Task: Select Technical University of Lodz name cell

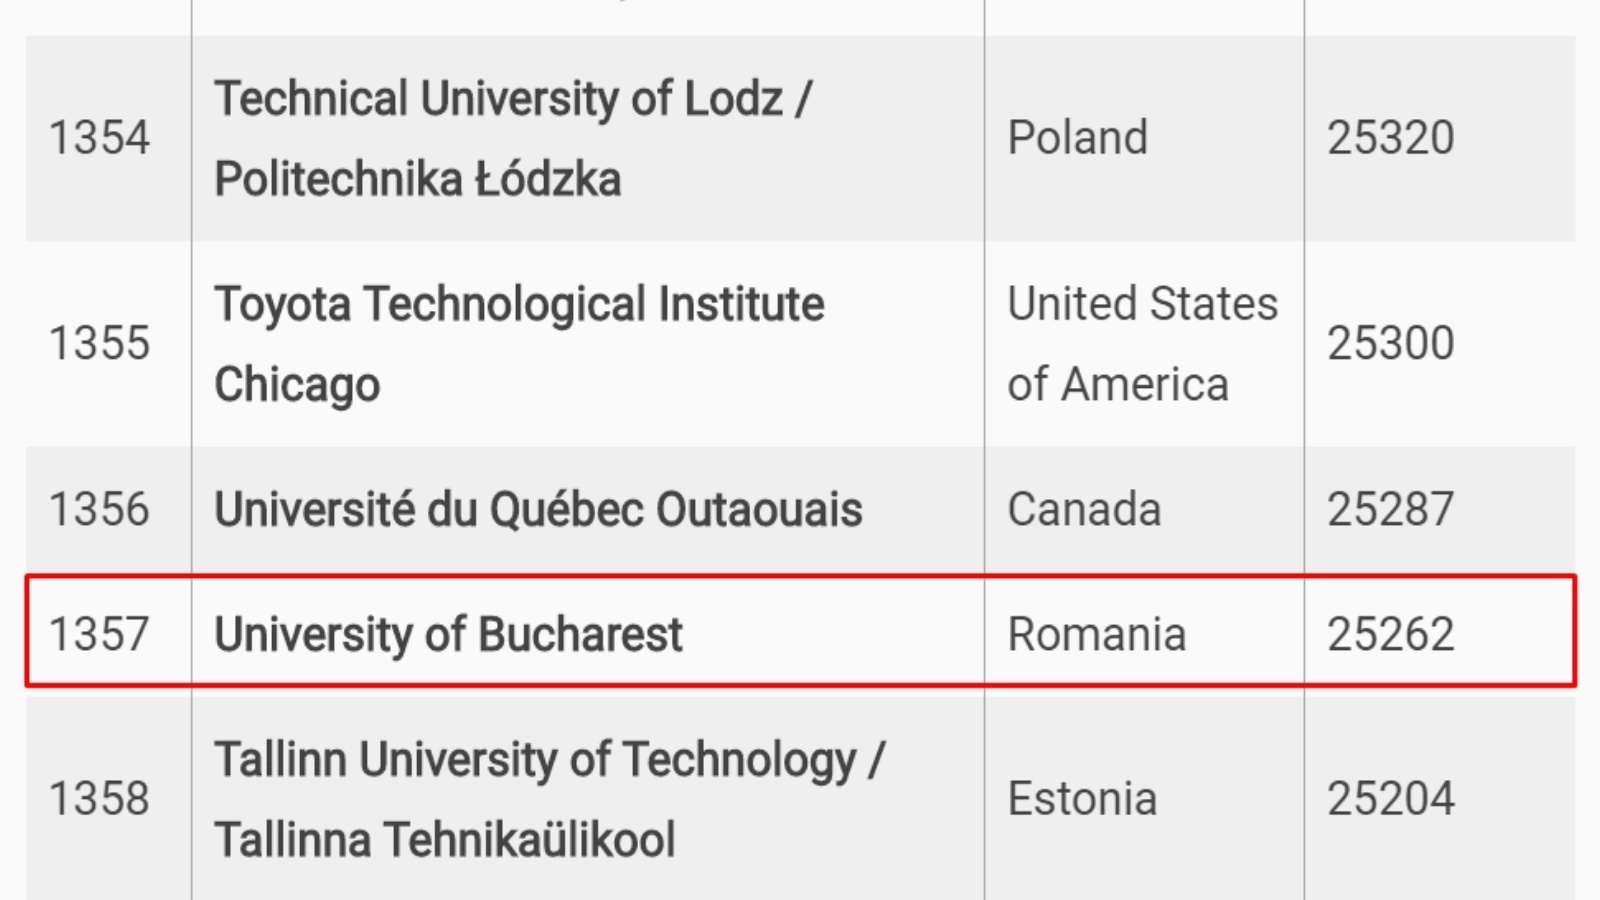Action: (515, 139)
